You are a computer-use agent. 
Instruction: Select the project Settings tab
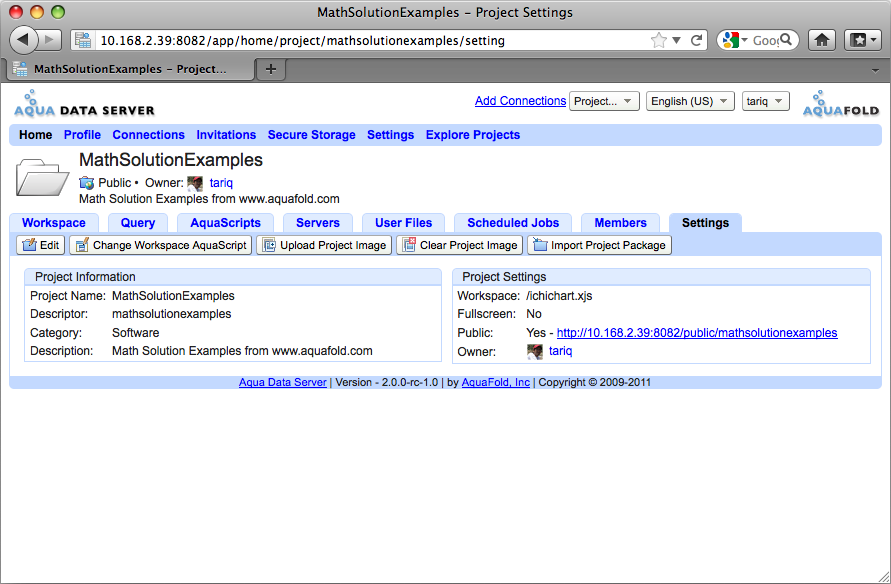[705, 223]
